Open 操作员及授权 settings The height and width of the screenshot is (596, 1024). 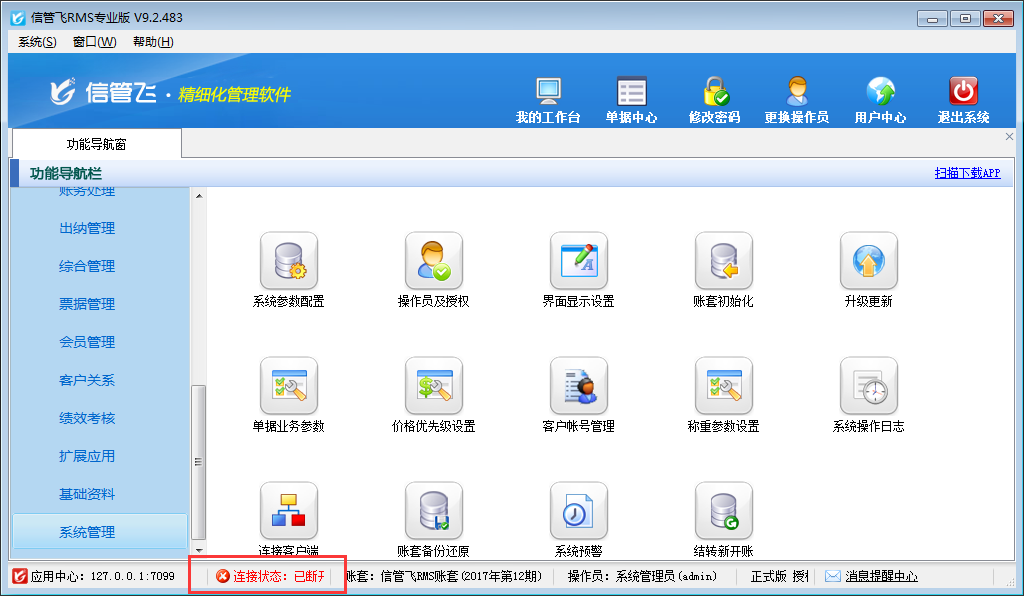433,261
